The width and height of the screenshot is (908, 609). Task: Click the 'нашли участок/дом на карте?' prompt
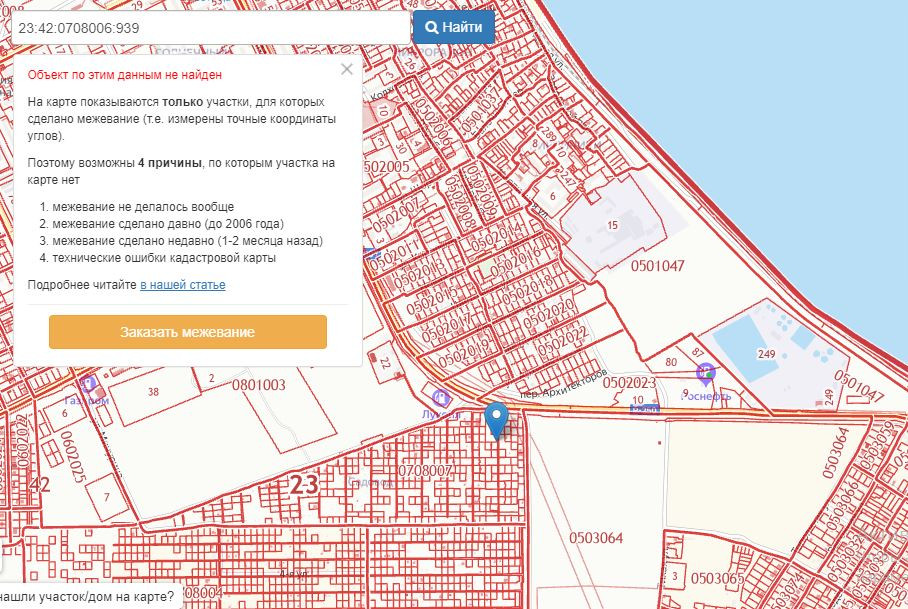87,597
